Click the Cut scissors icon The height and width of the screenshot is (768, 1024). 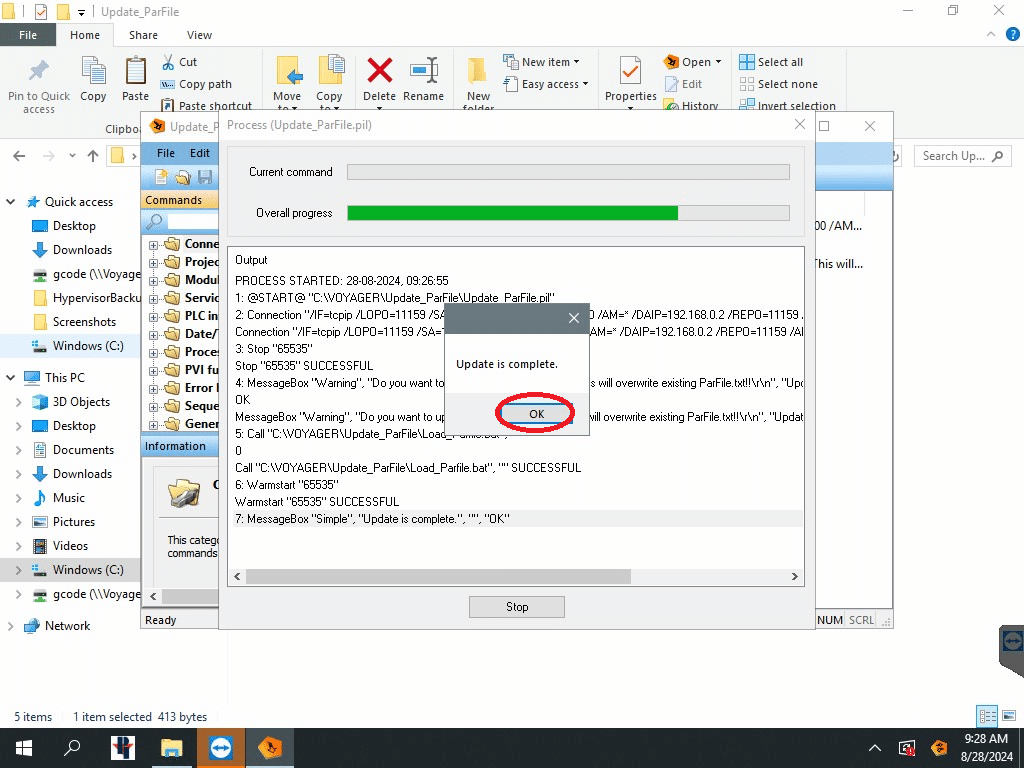pos(167,62)
